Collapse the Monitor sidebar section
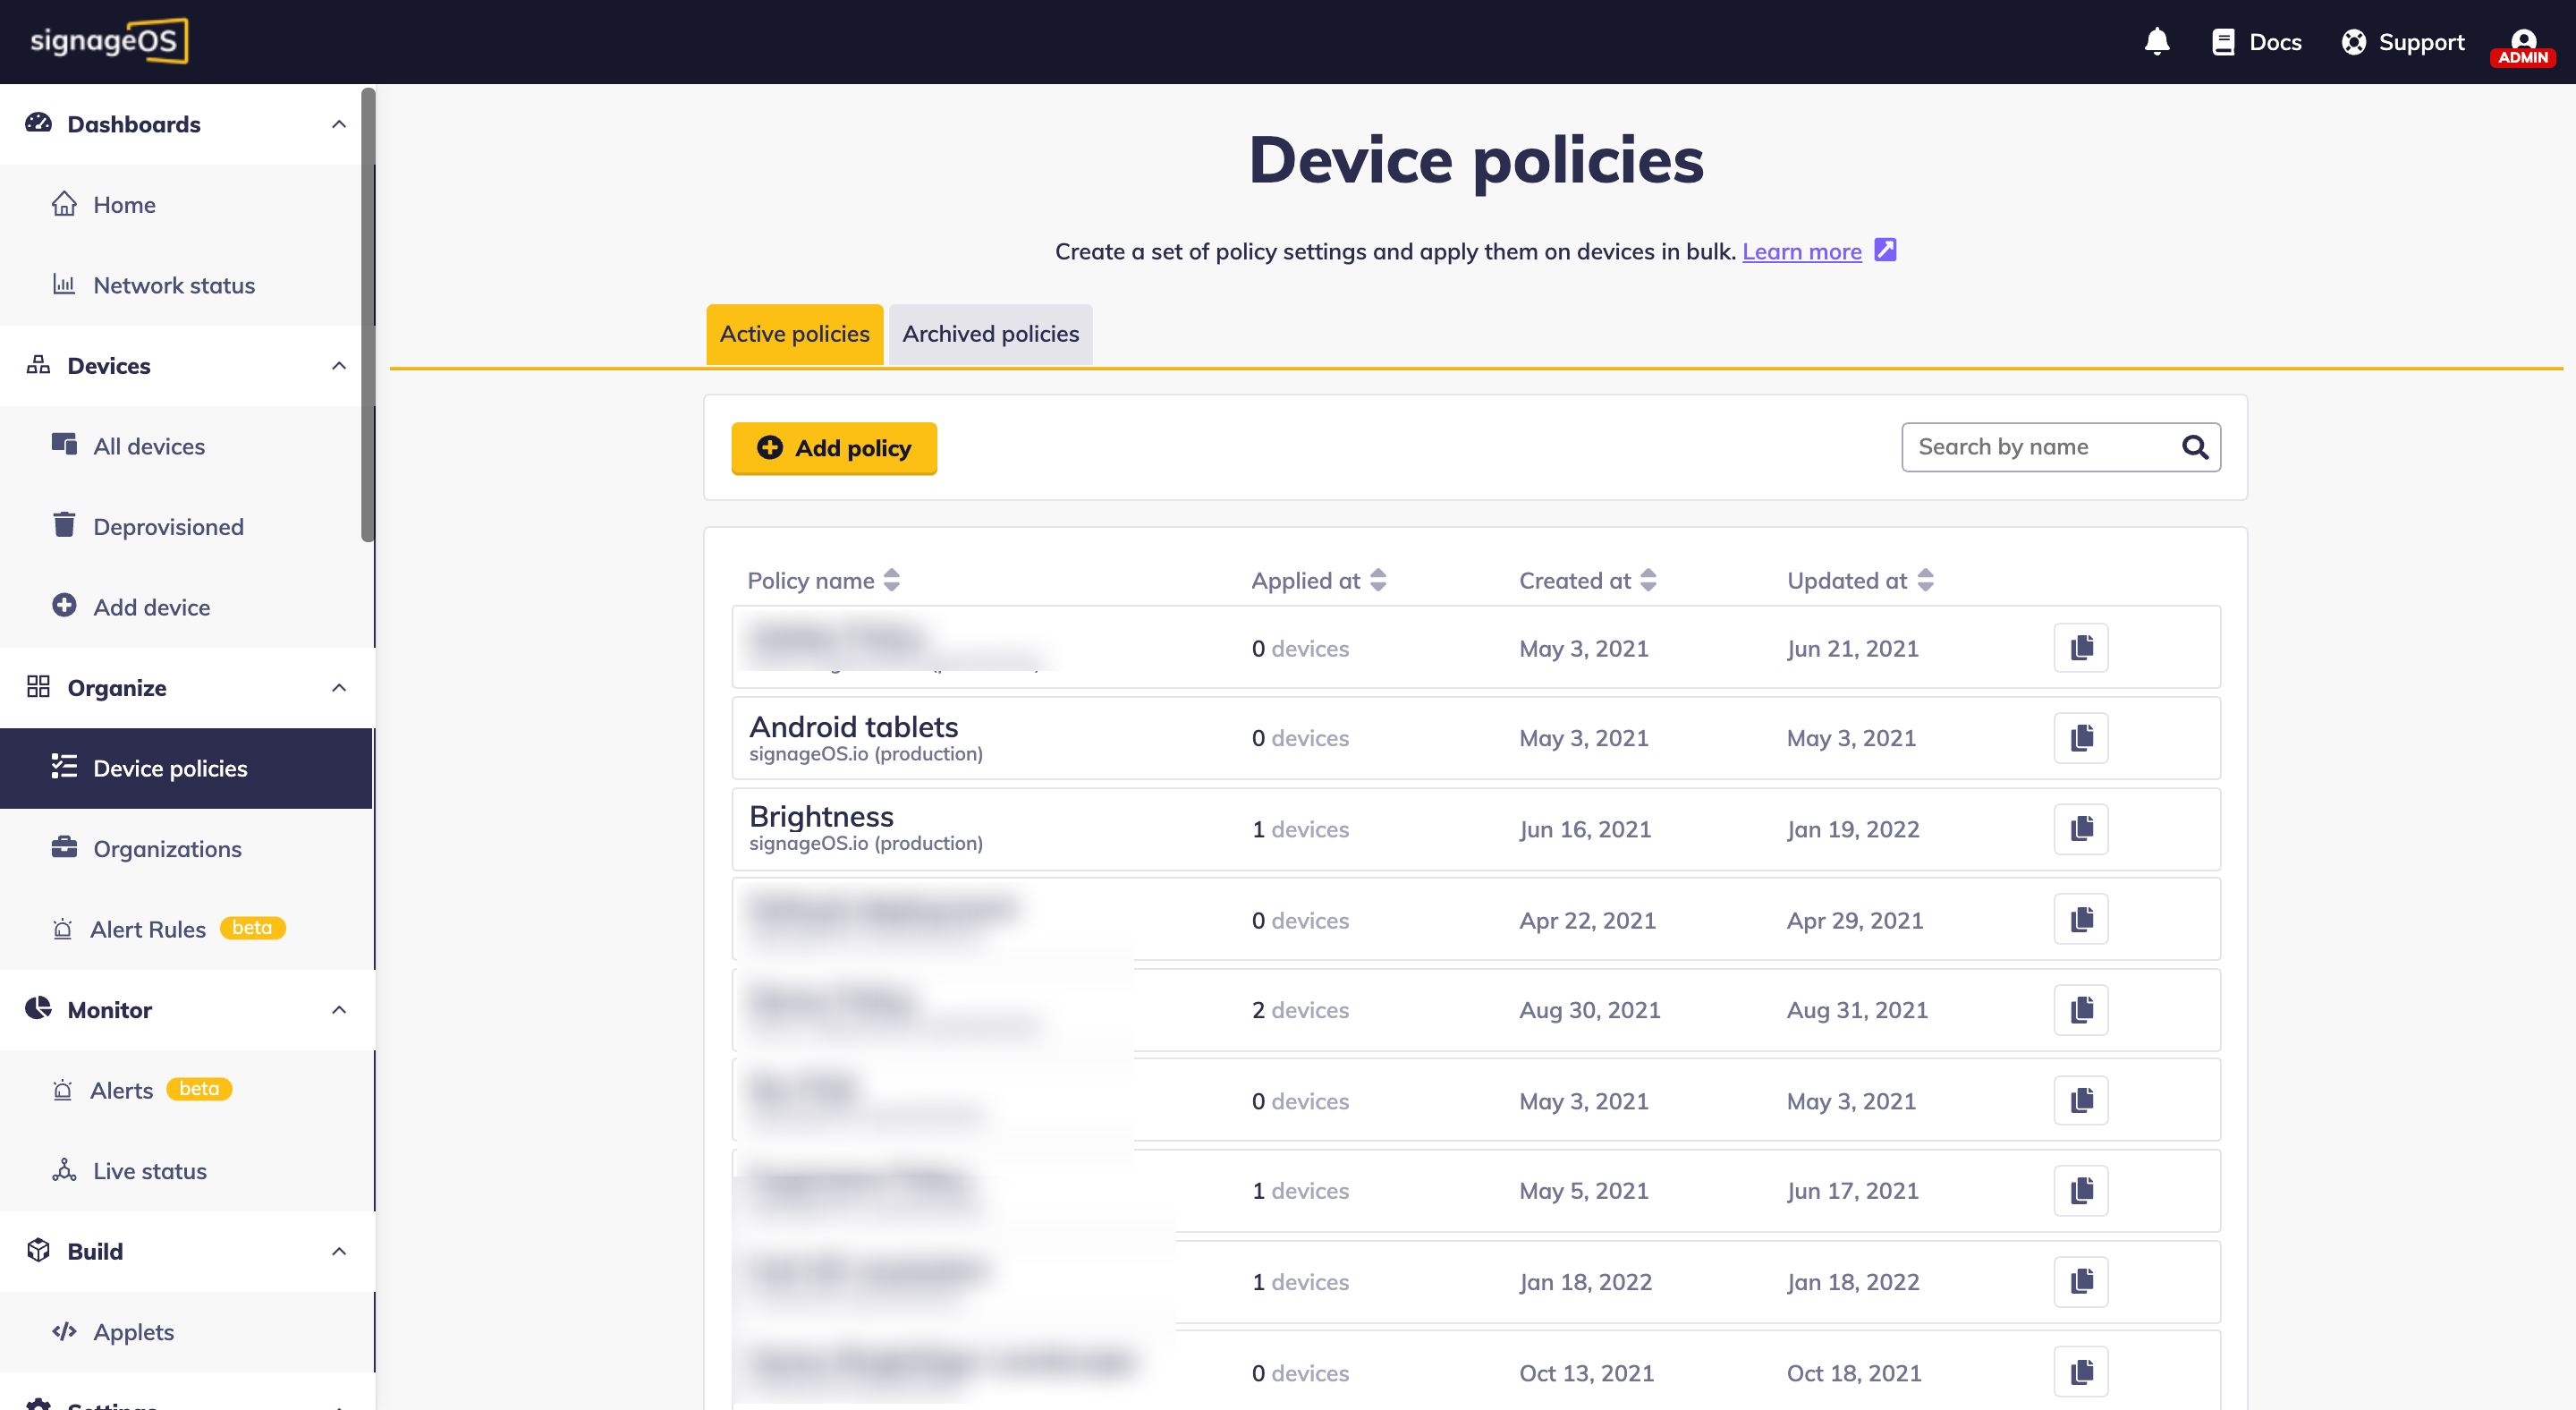This screenshot has height=1410, width=2576. pyautogui.click(x=339, y=1010)
